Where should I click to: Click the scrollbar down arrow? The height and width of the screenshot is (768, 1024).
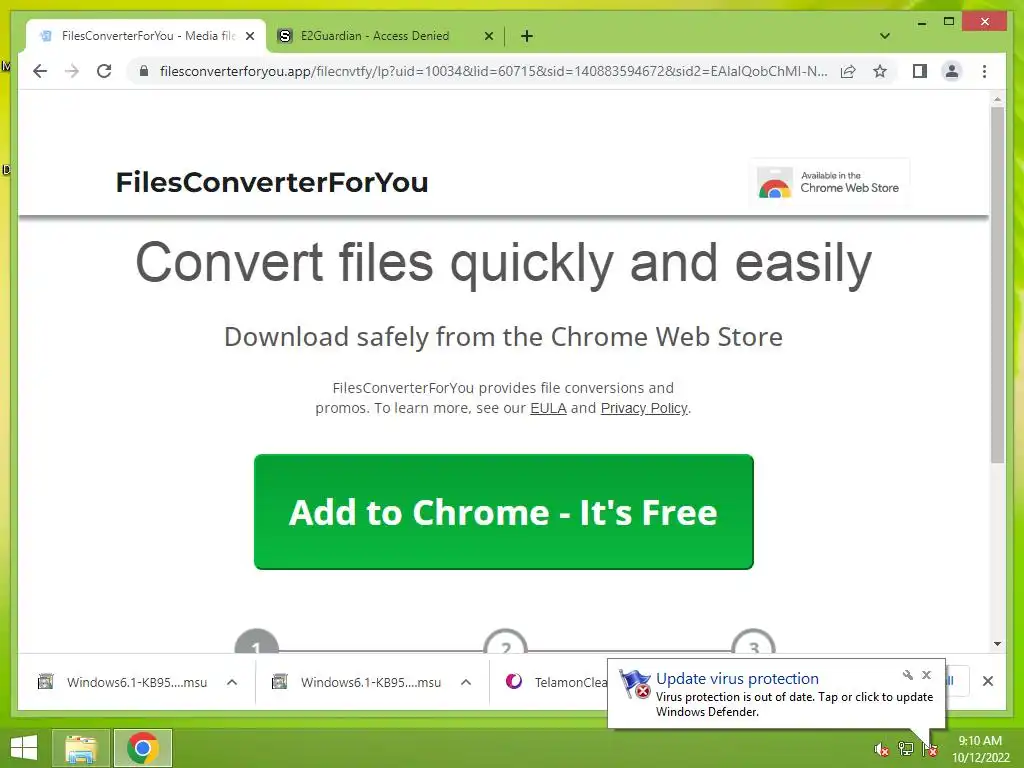(997, 644)
